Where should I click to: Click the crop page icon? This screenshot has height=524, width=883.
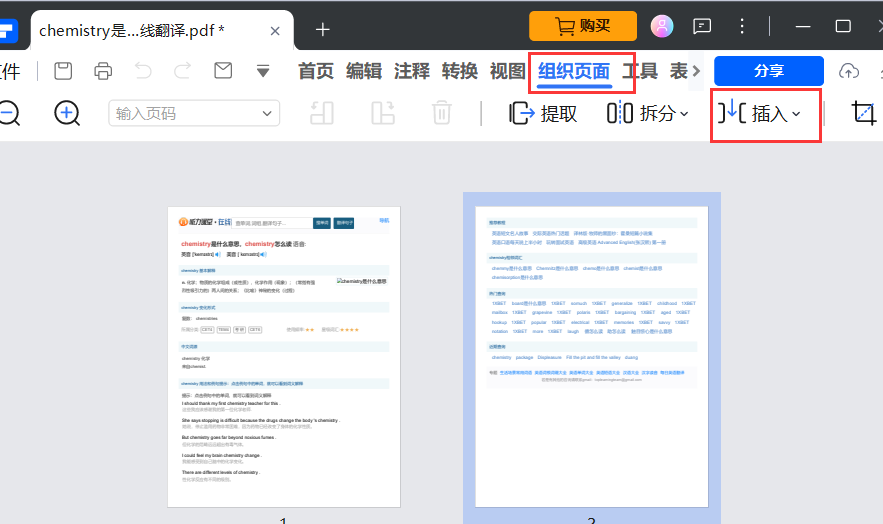point(864,113)
